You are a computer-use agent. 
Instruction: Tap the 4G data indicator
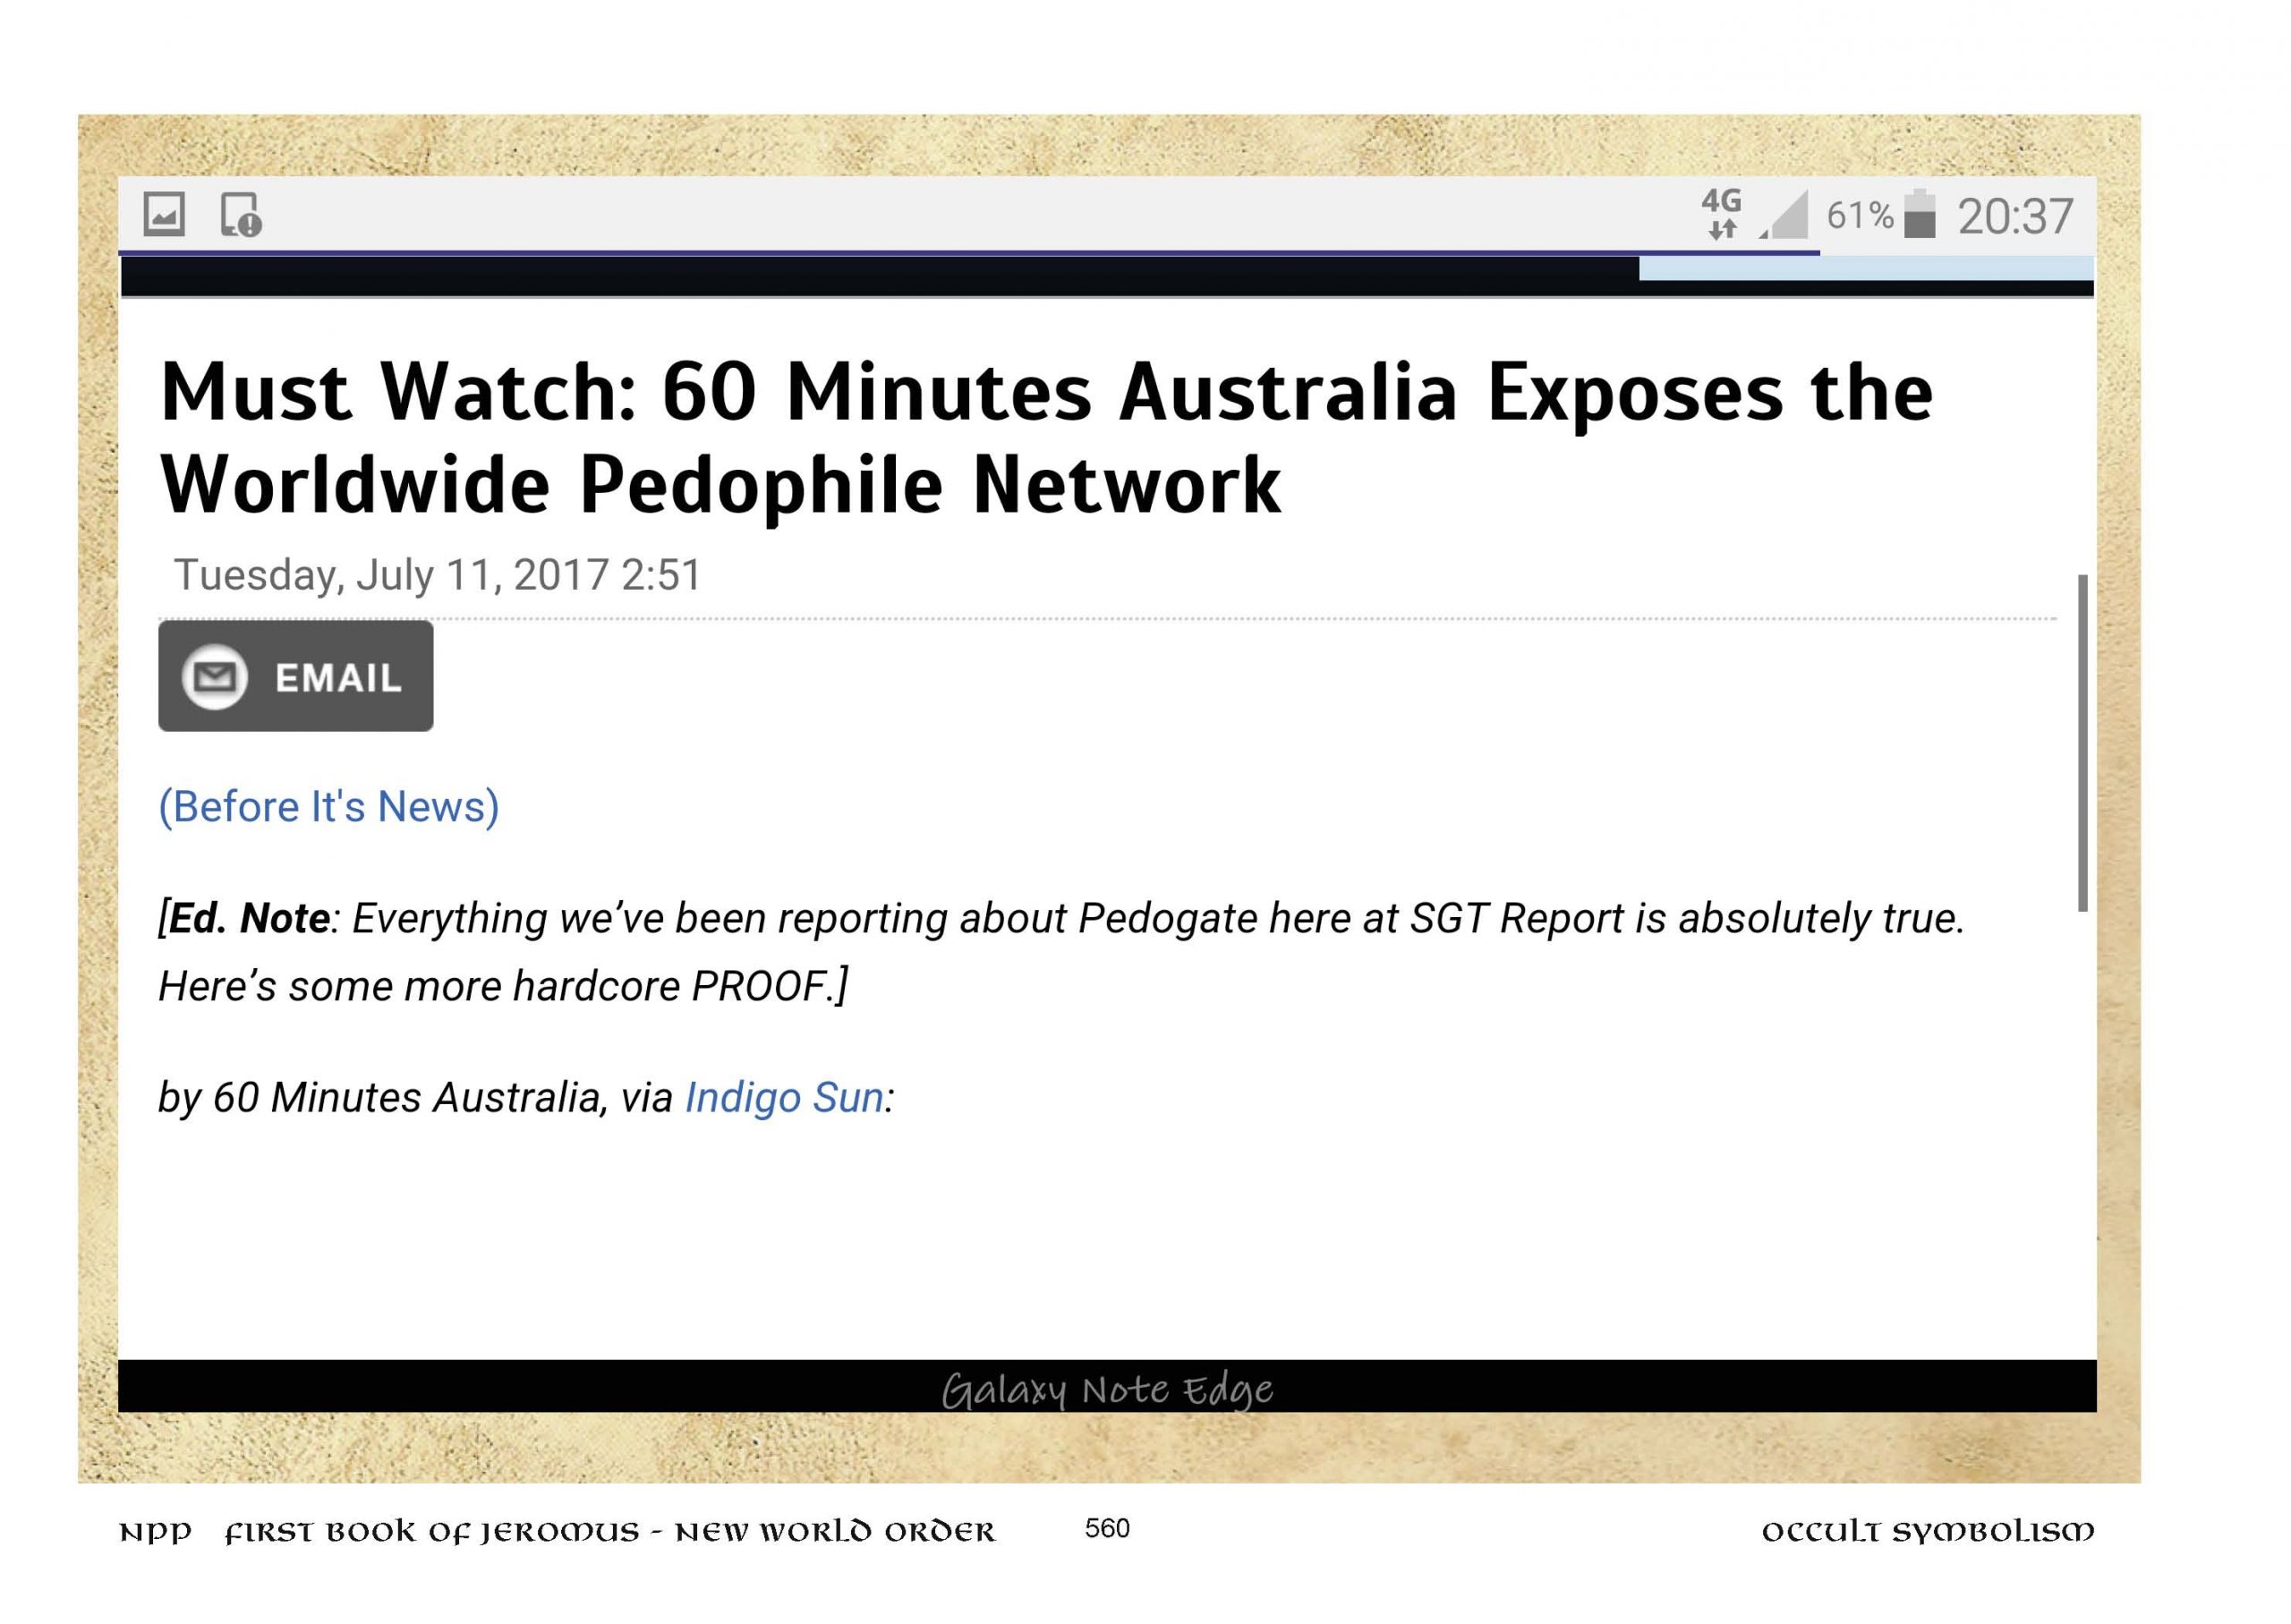[x=1720, y=213]
